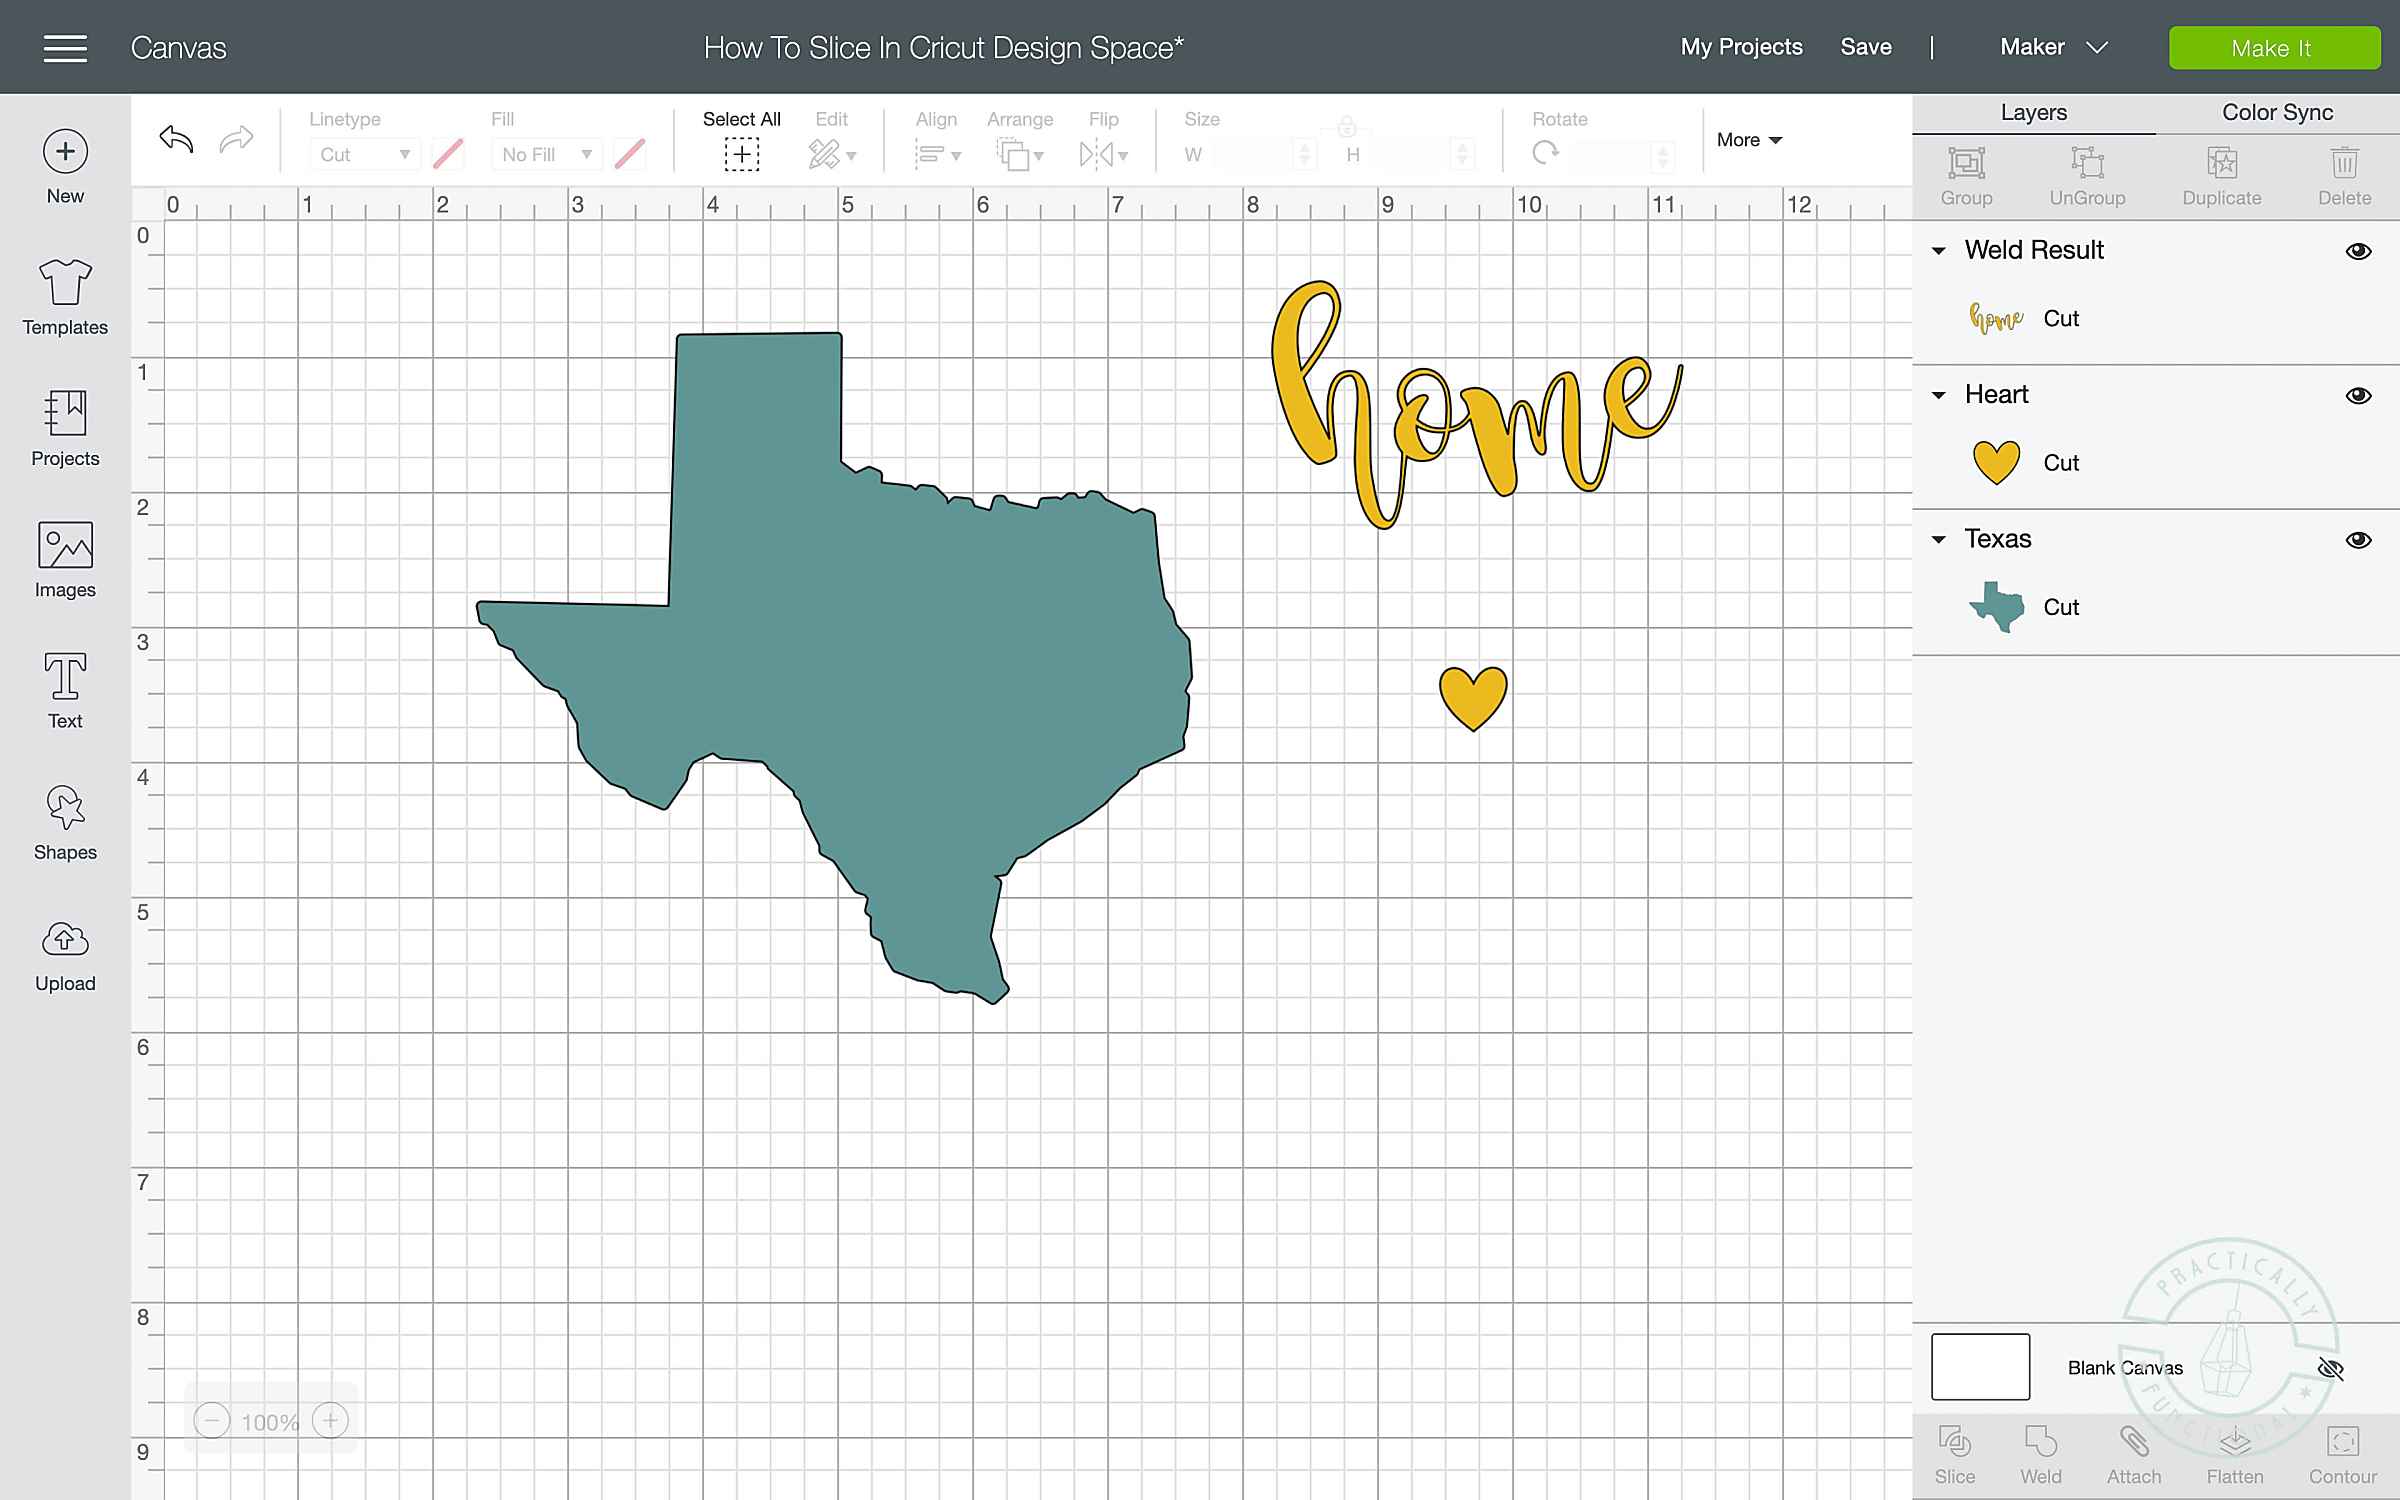Open the Shapes menu
2400x1500 pixels.
coord(65,822)
